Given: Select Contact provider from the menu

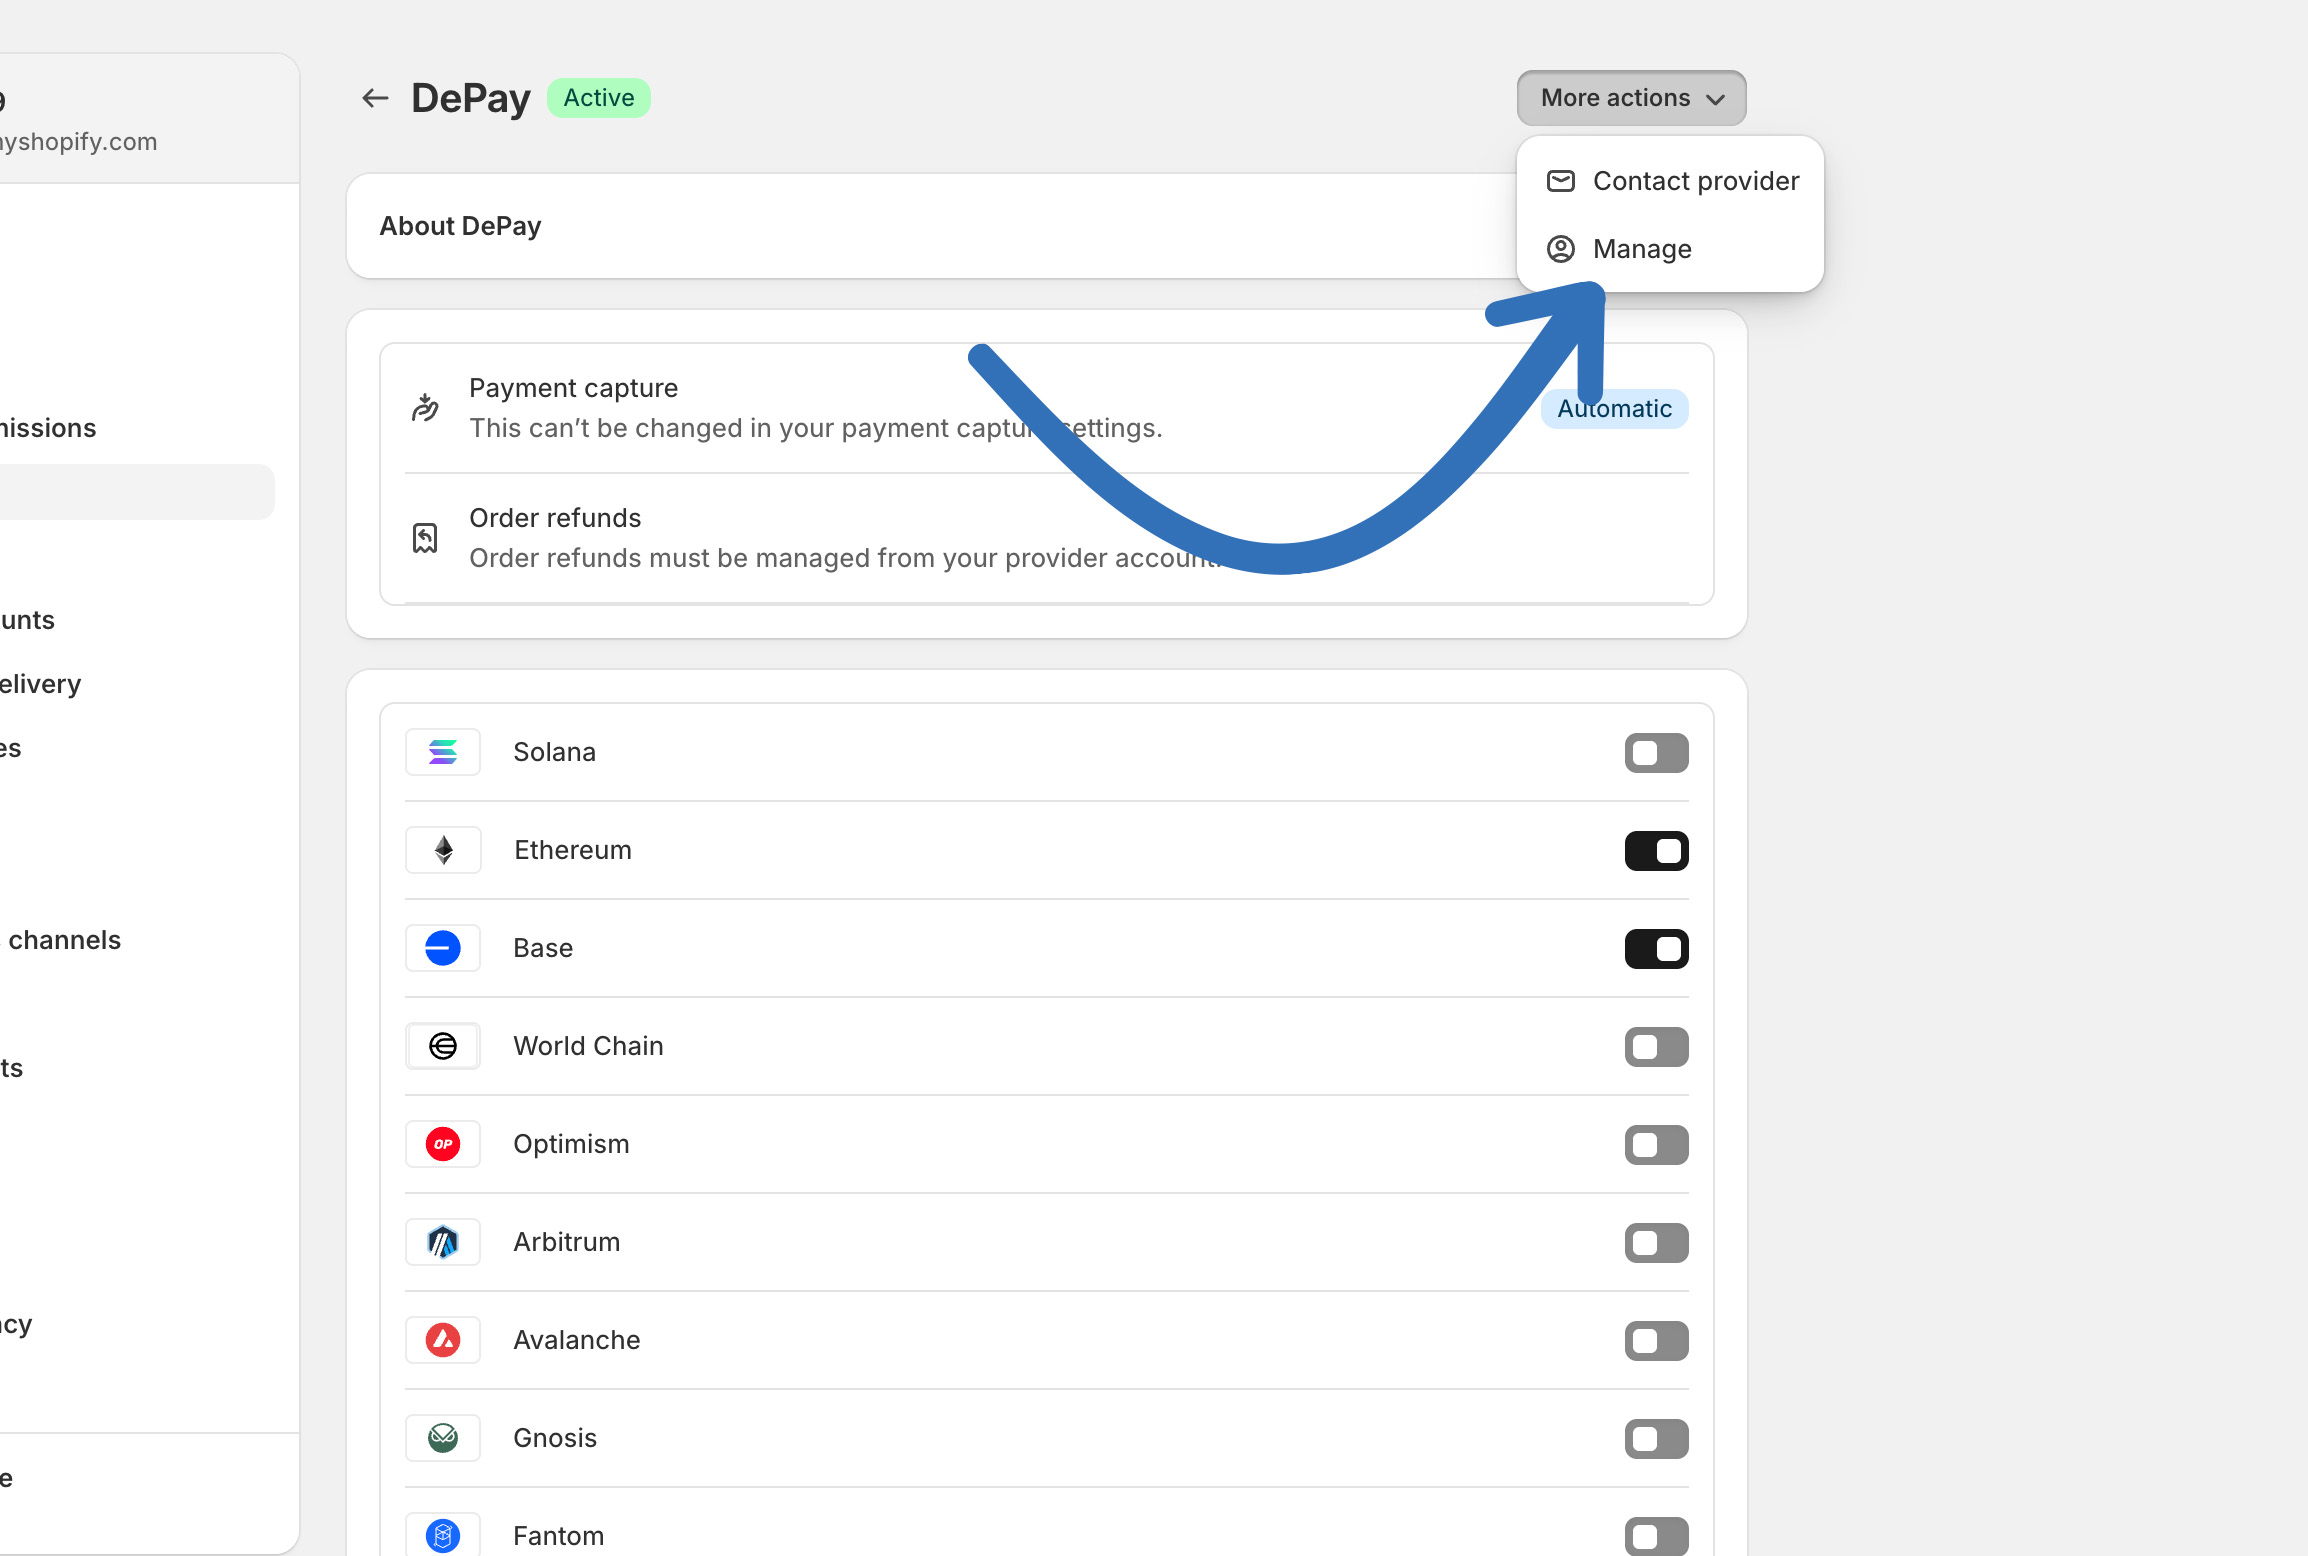Looking at the screenshot, I should (x=1670, y=181).
